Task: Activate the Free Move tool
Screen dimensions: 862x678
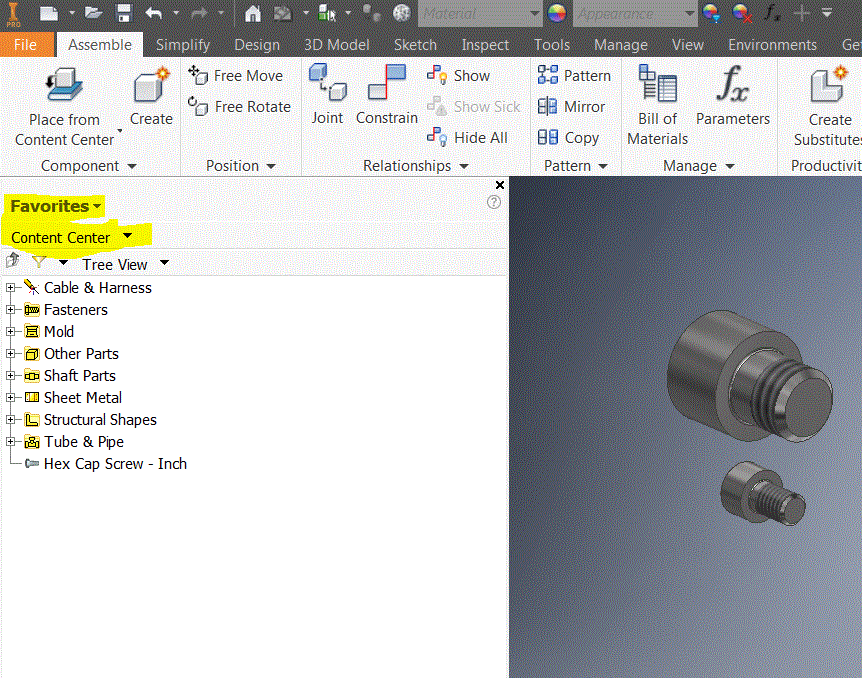Action: 236,75
